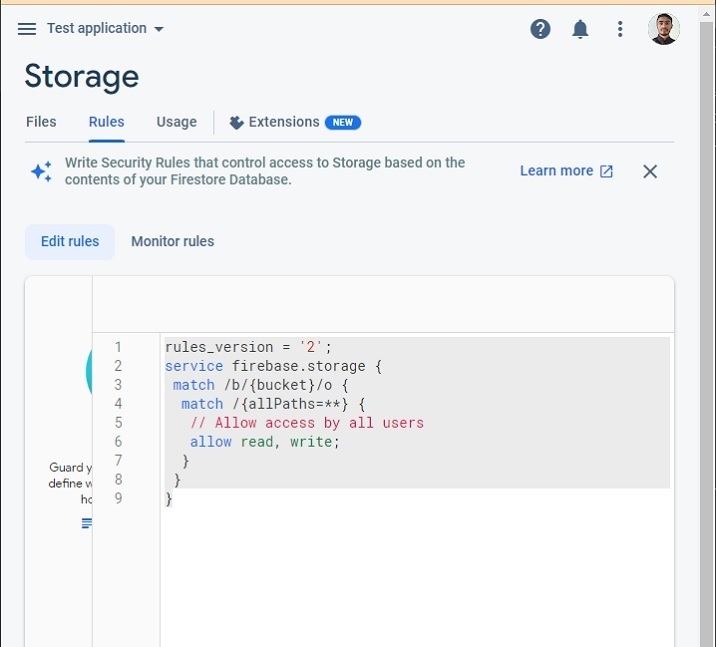Open the Usage tab
716x647 pixels.
click(x=176, y=122)
